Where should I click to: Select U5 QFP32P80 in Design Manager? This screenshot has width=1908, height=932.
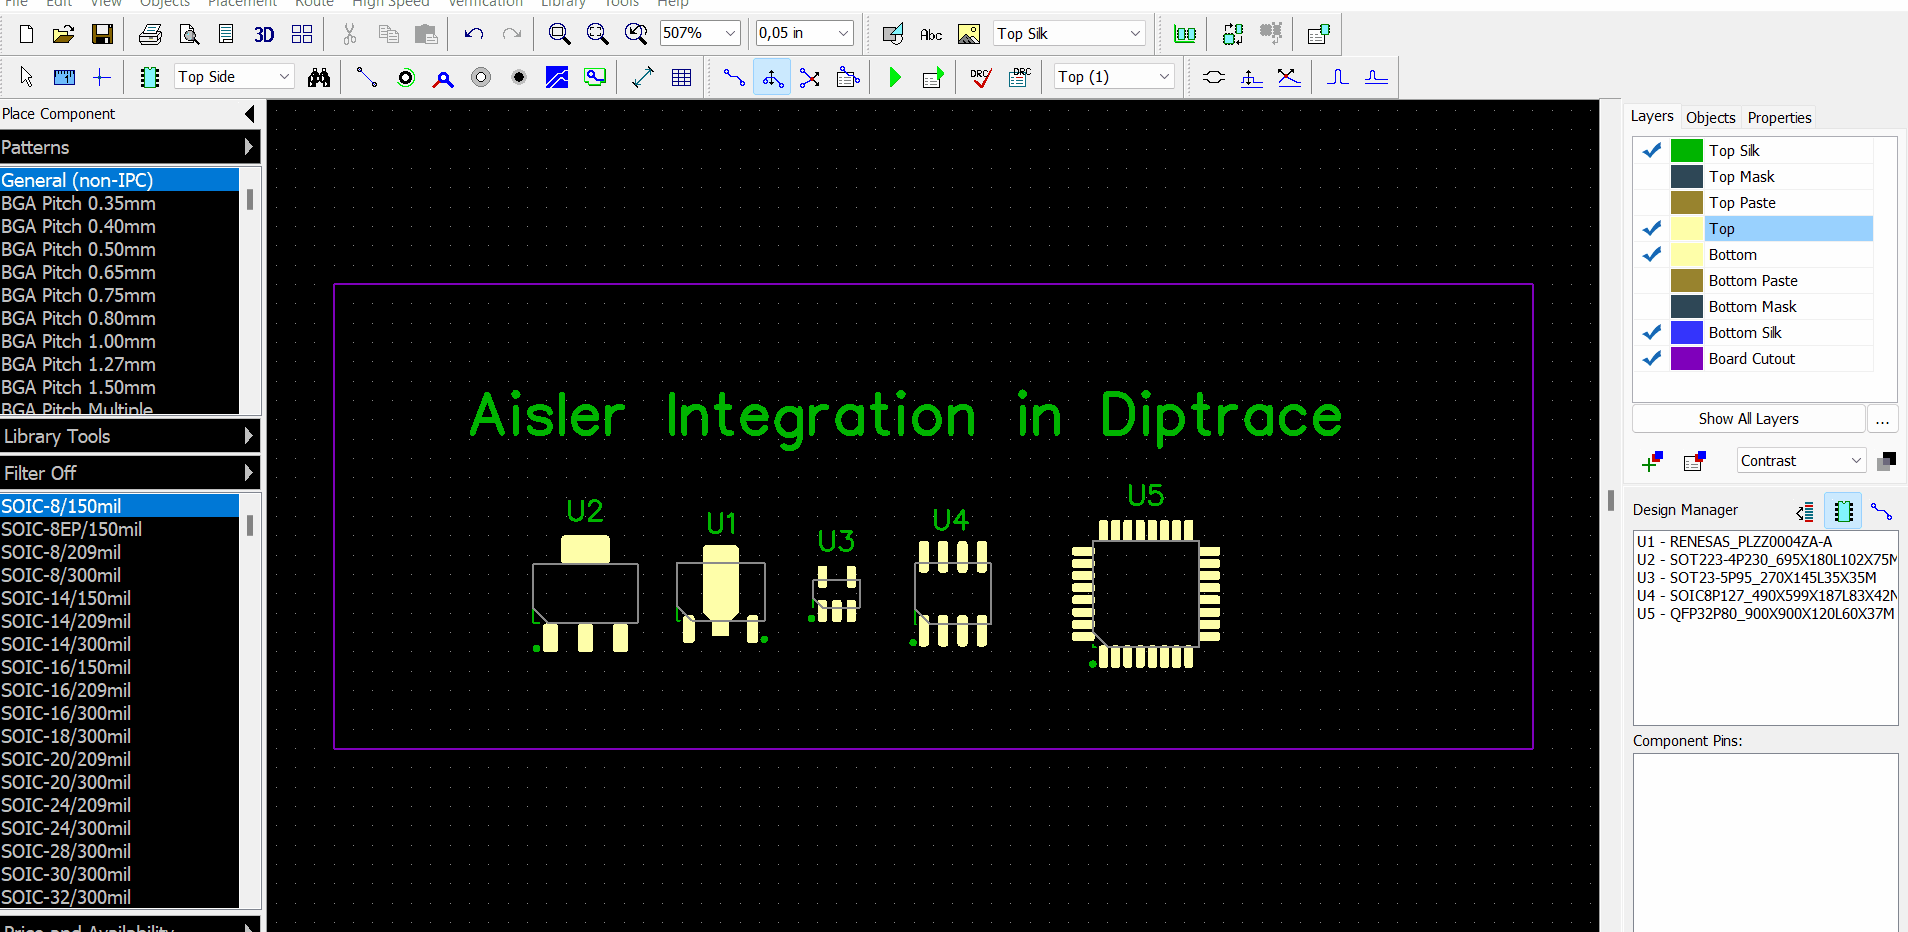point(1765,614)
